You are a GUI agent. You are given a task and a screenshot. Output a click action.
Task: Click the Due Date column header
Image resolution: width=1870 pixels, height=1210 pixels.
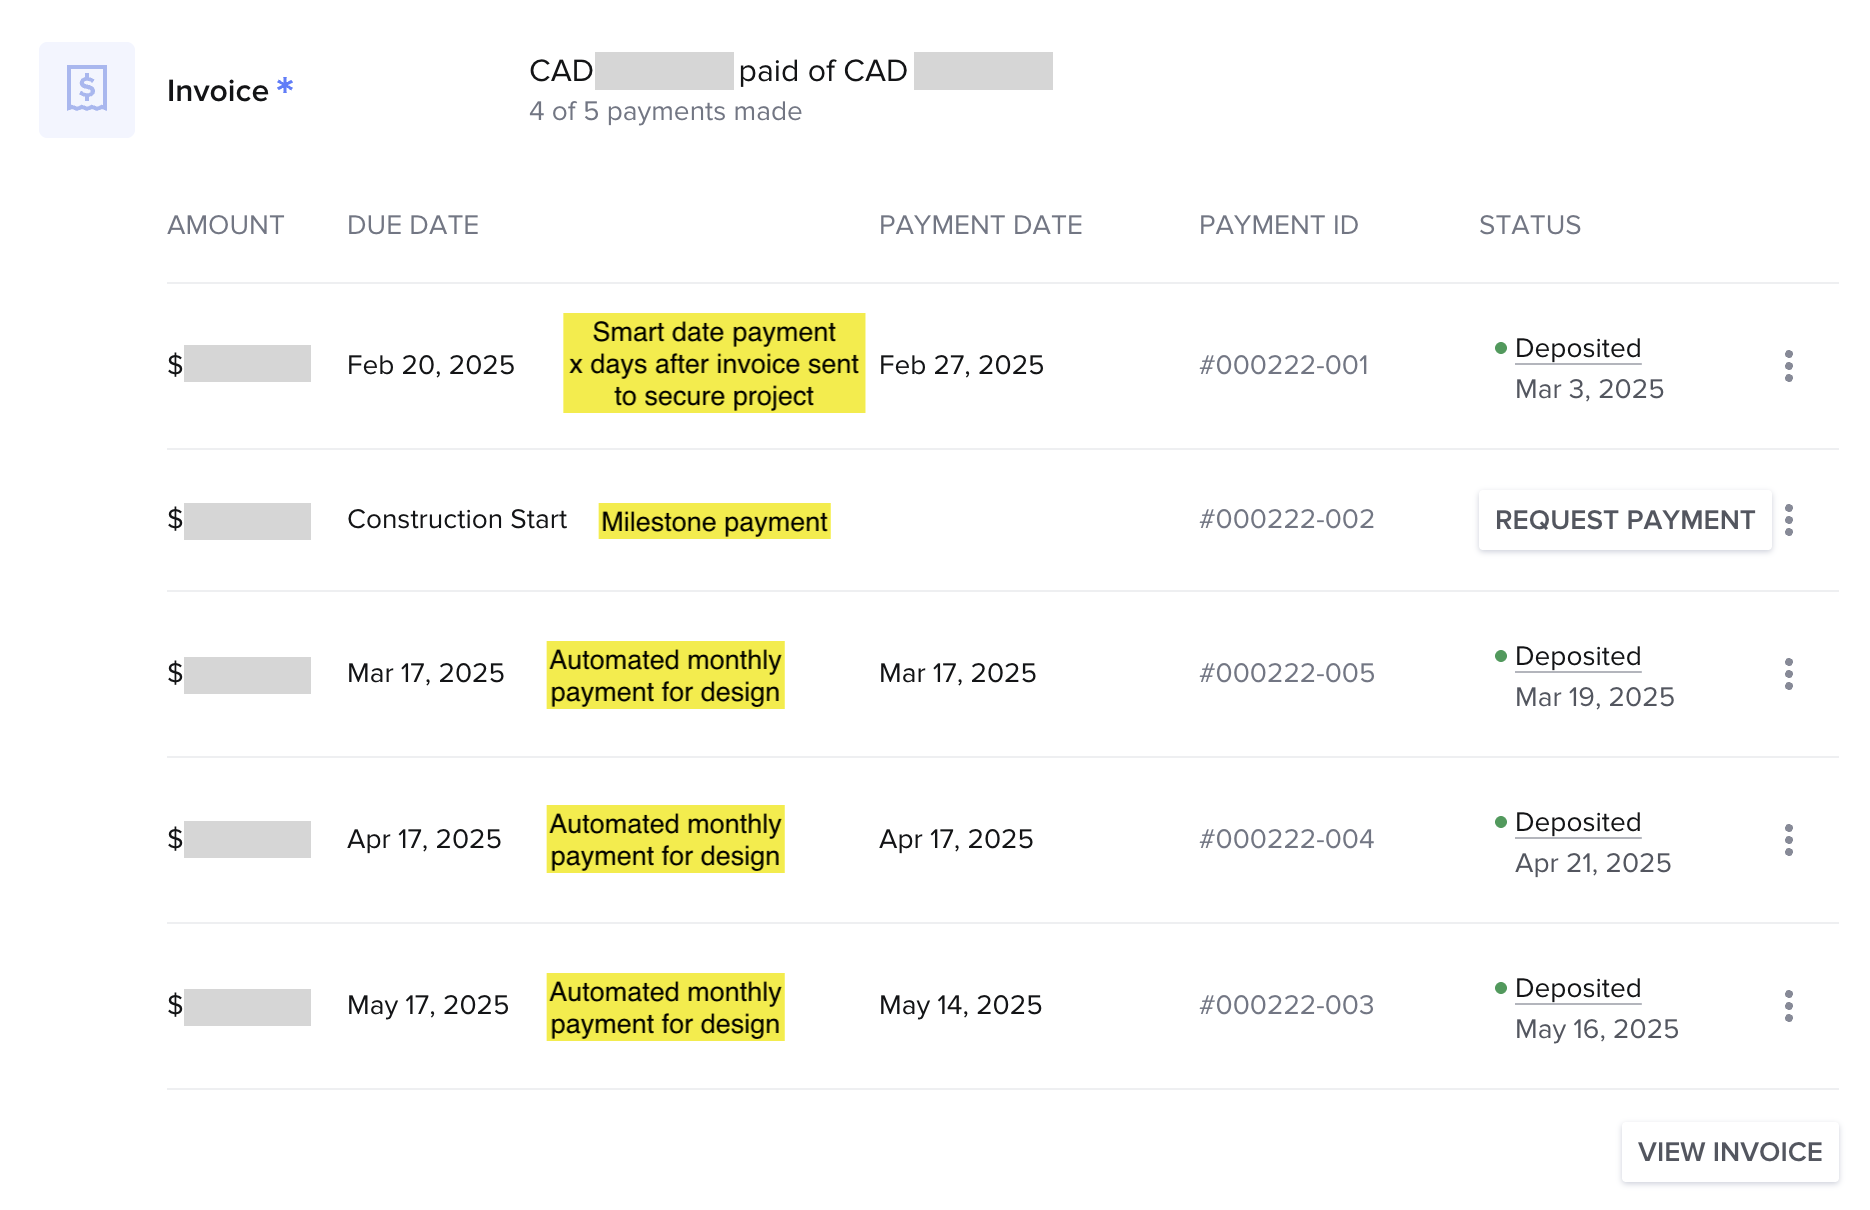(413, 225)
